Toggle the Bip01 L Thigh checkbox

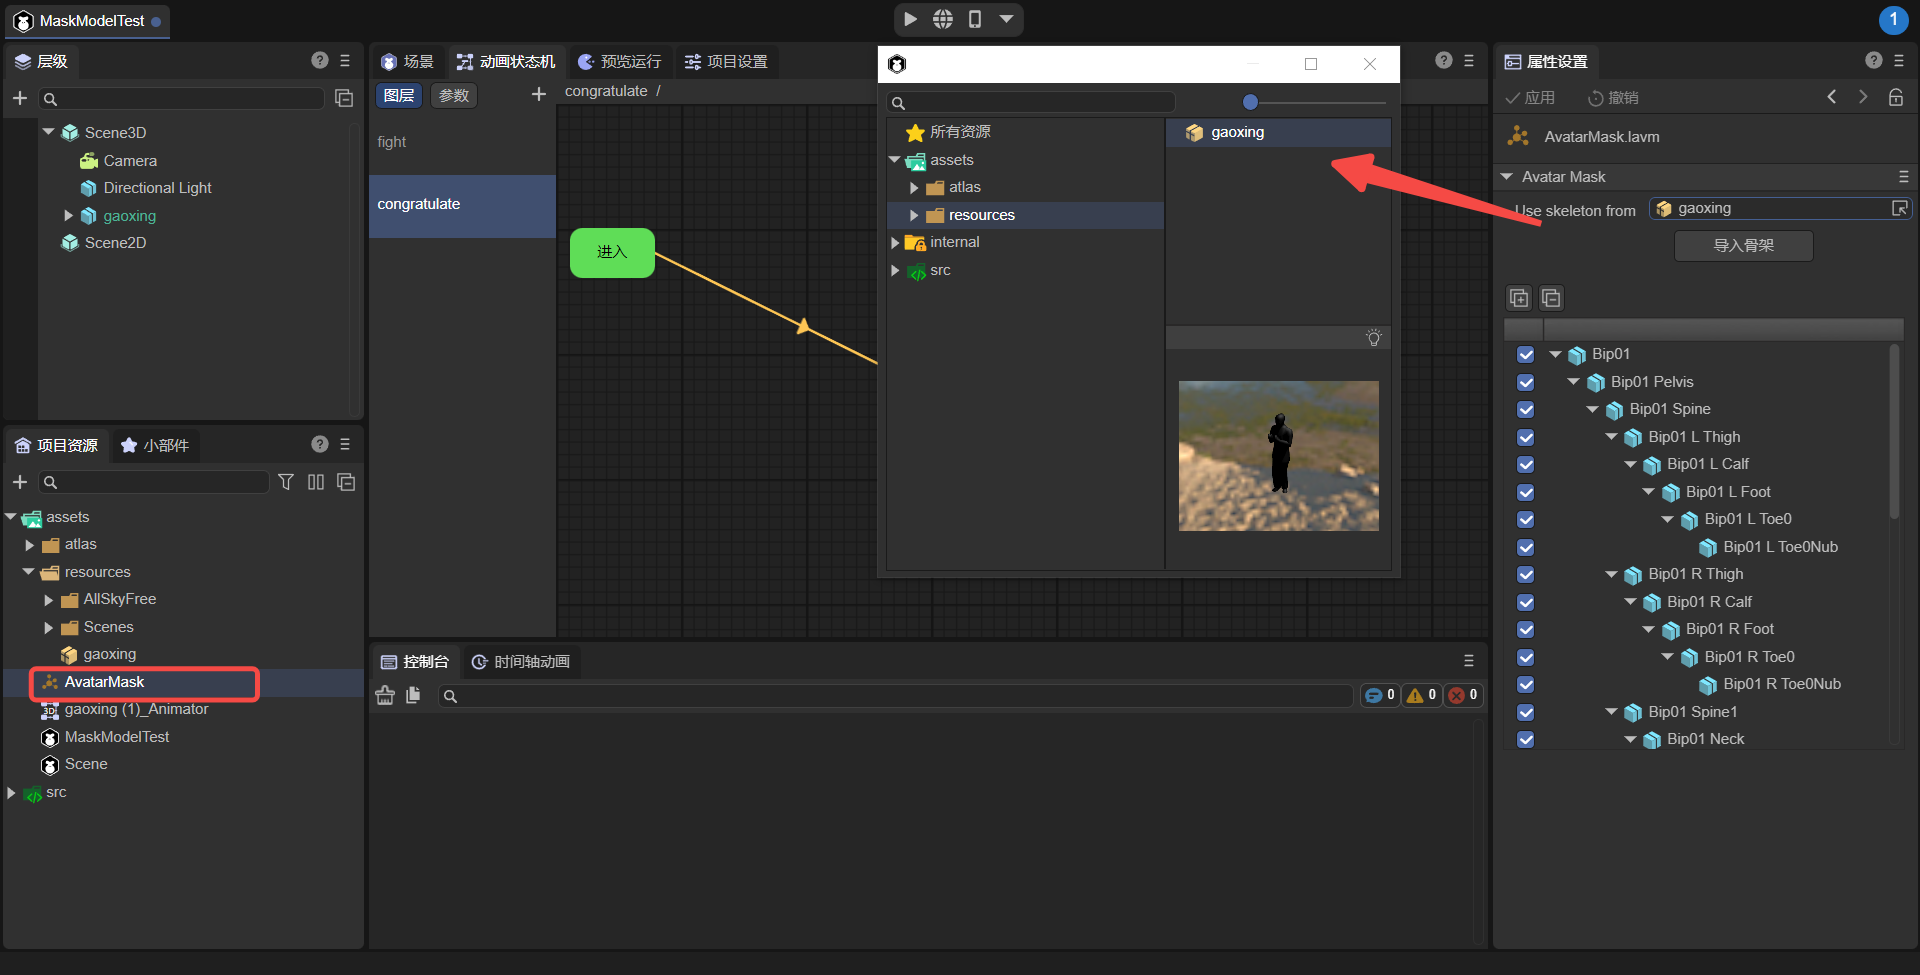tap(1525, 437)
